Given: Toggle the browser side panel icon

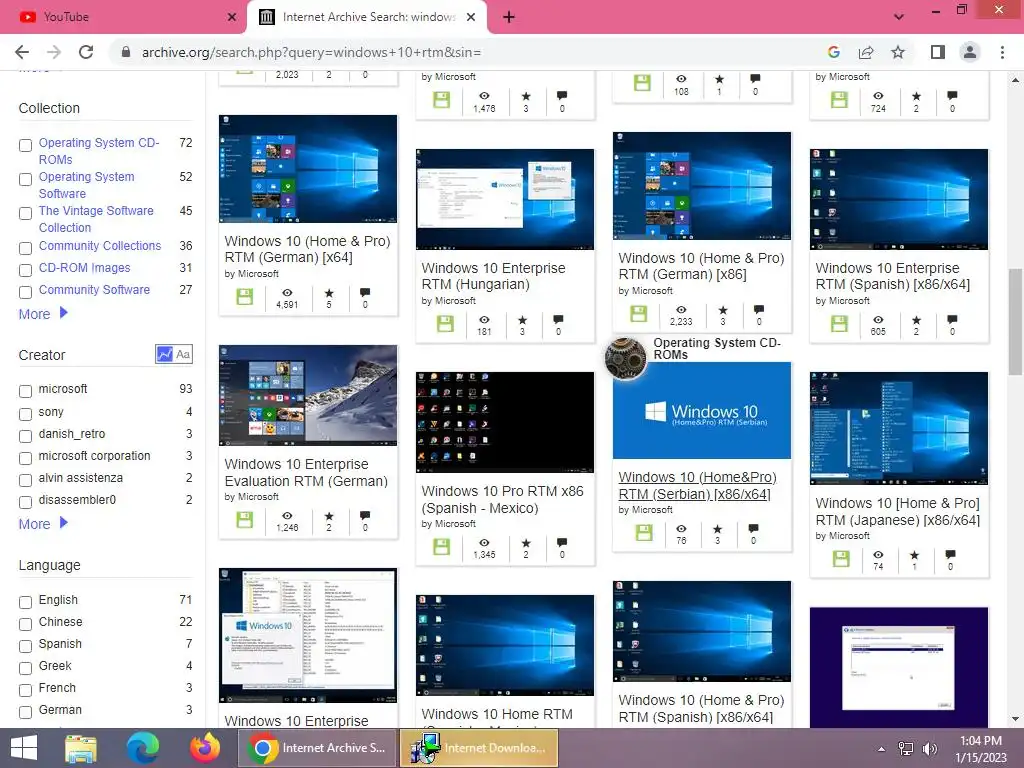Looking at the screenshot, I should (938, 52).
